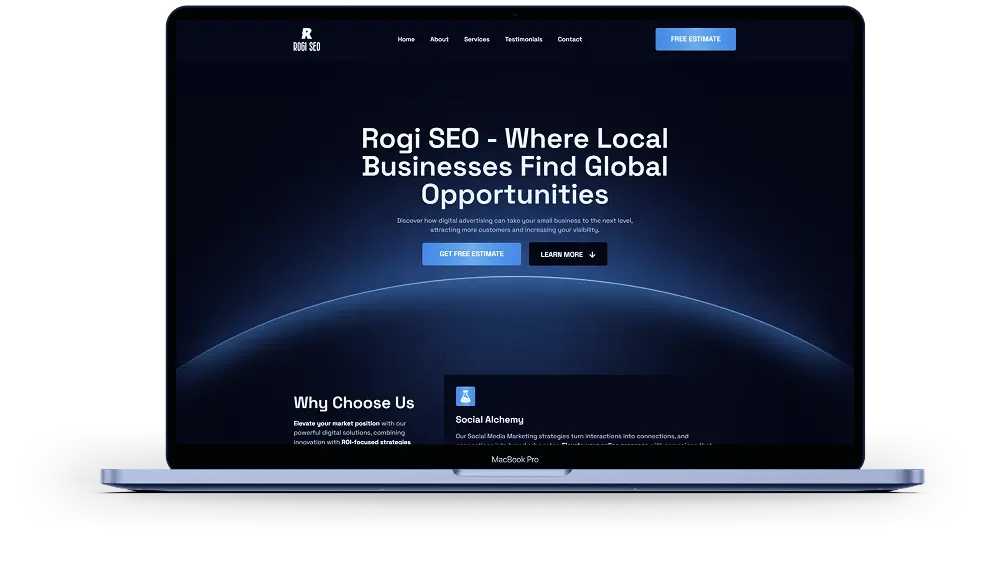986x564 pixels.
Task: Click the Rogi SEO "R" logo icon
Action: [306, 33]
